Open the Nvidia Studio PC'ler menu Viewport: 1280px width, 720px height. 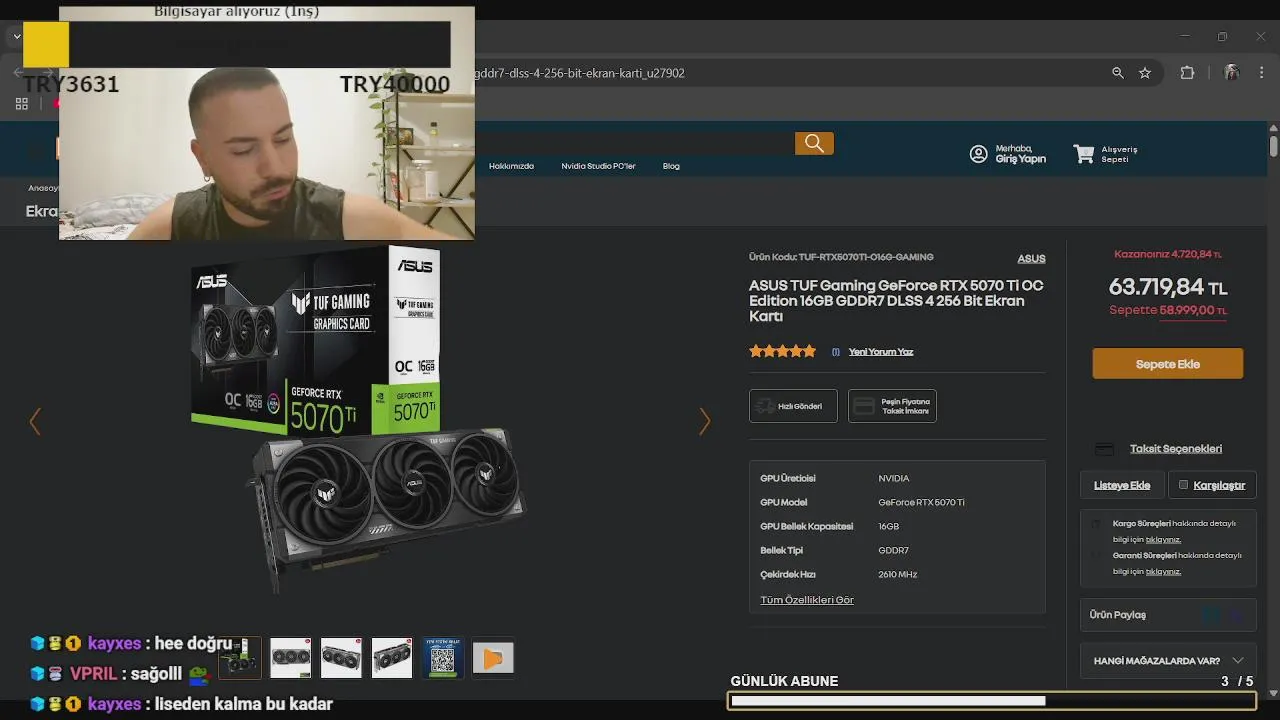pos(598,166)
